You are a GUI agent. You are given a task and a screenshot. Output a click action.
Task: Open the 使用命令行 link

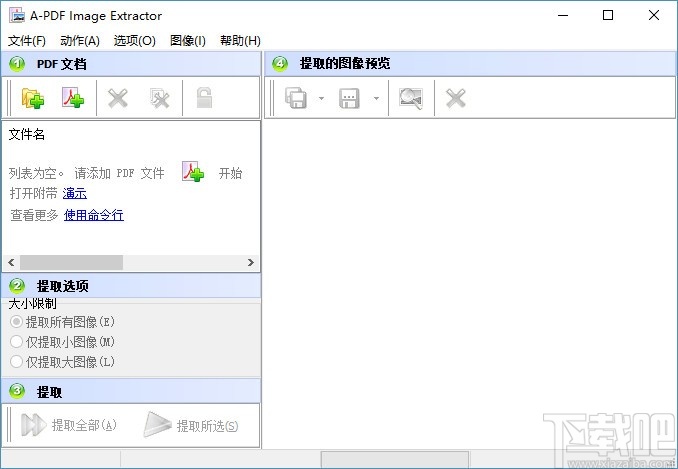(94, 215)
